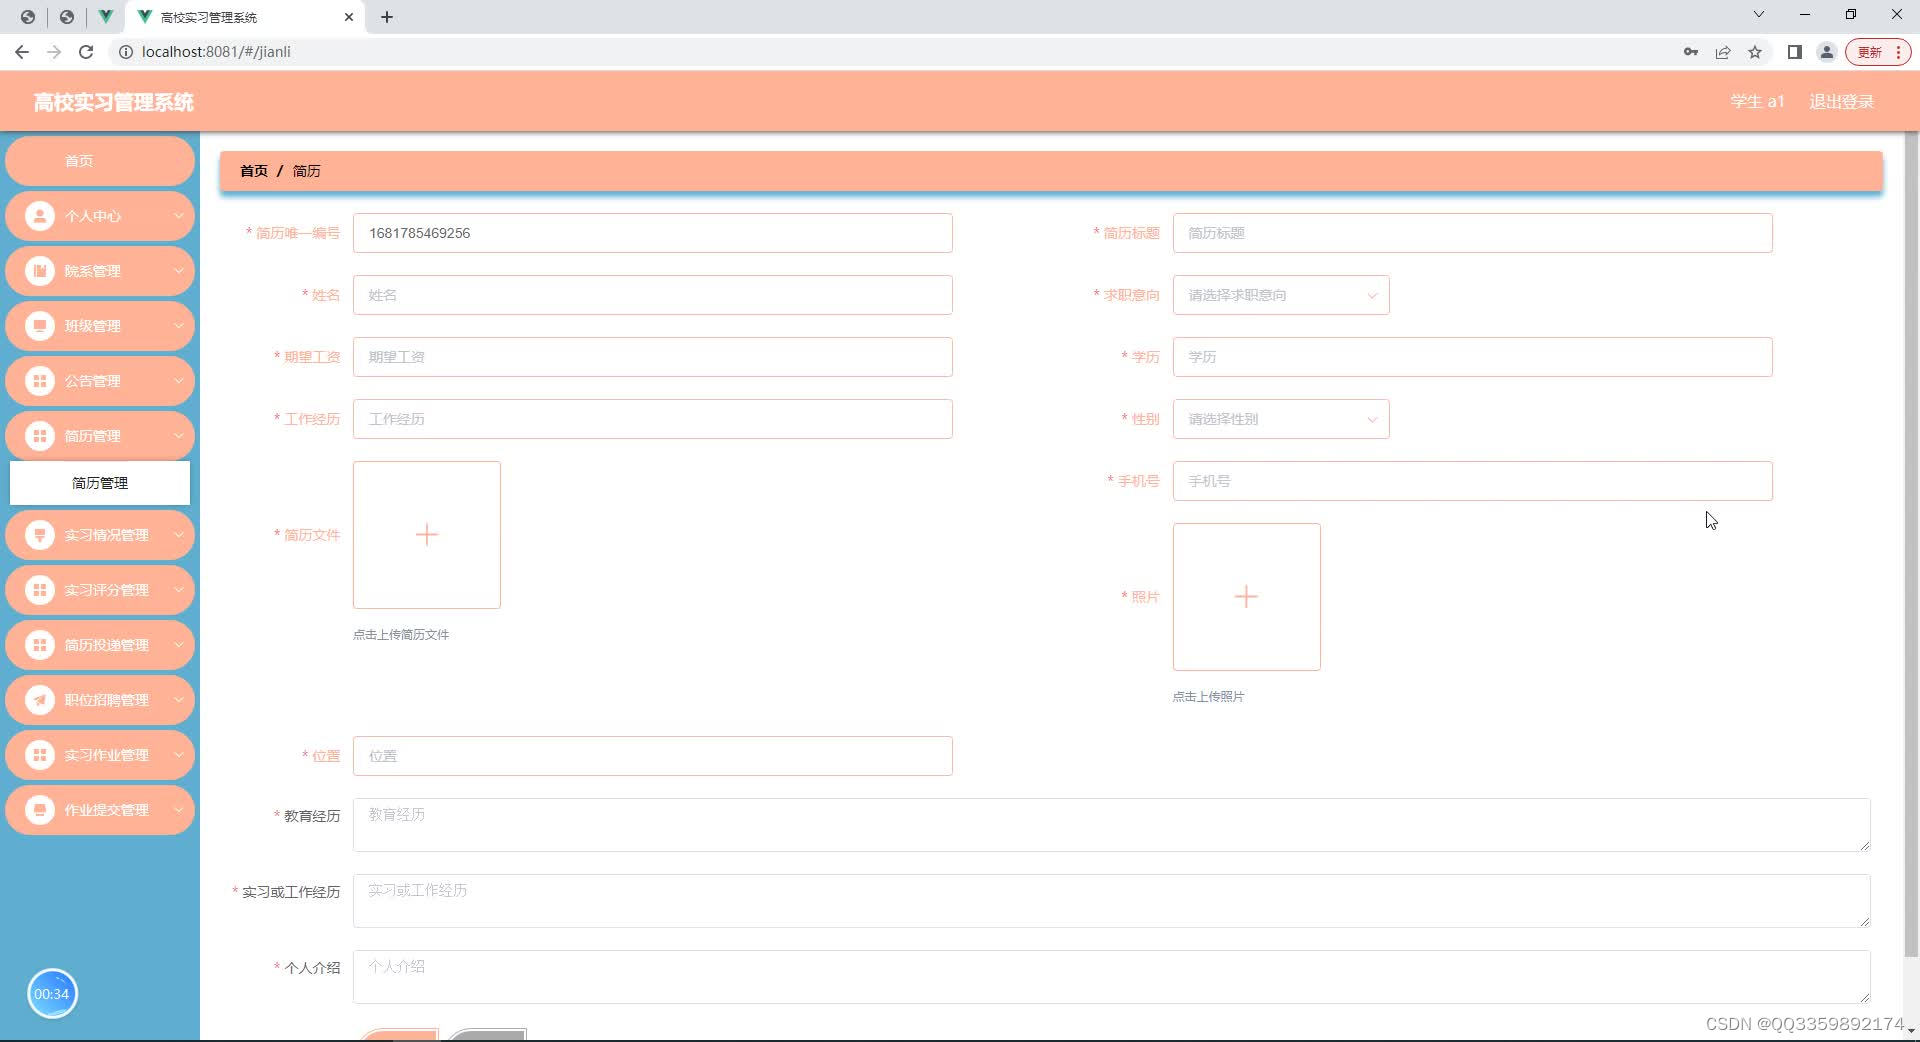
Task: Expand 作业提交管理 menu chevron
Action: click(179, 810)
